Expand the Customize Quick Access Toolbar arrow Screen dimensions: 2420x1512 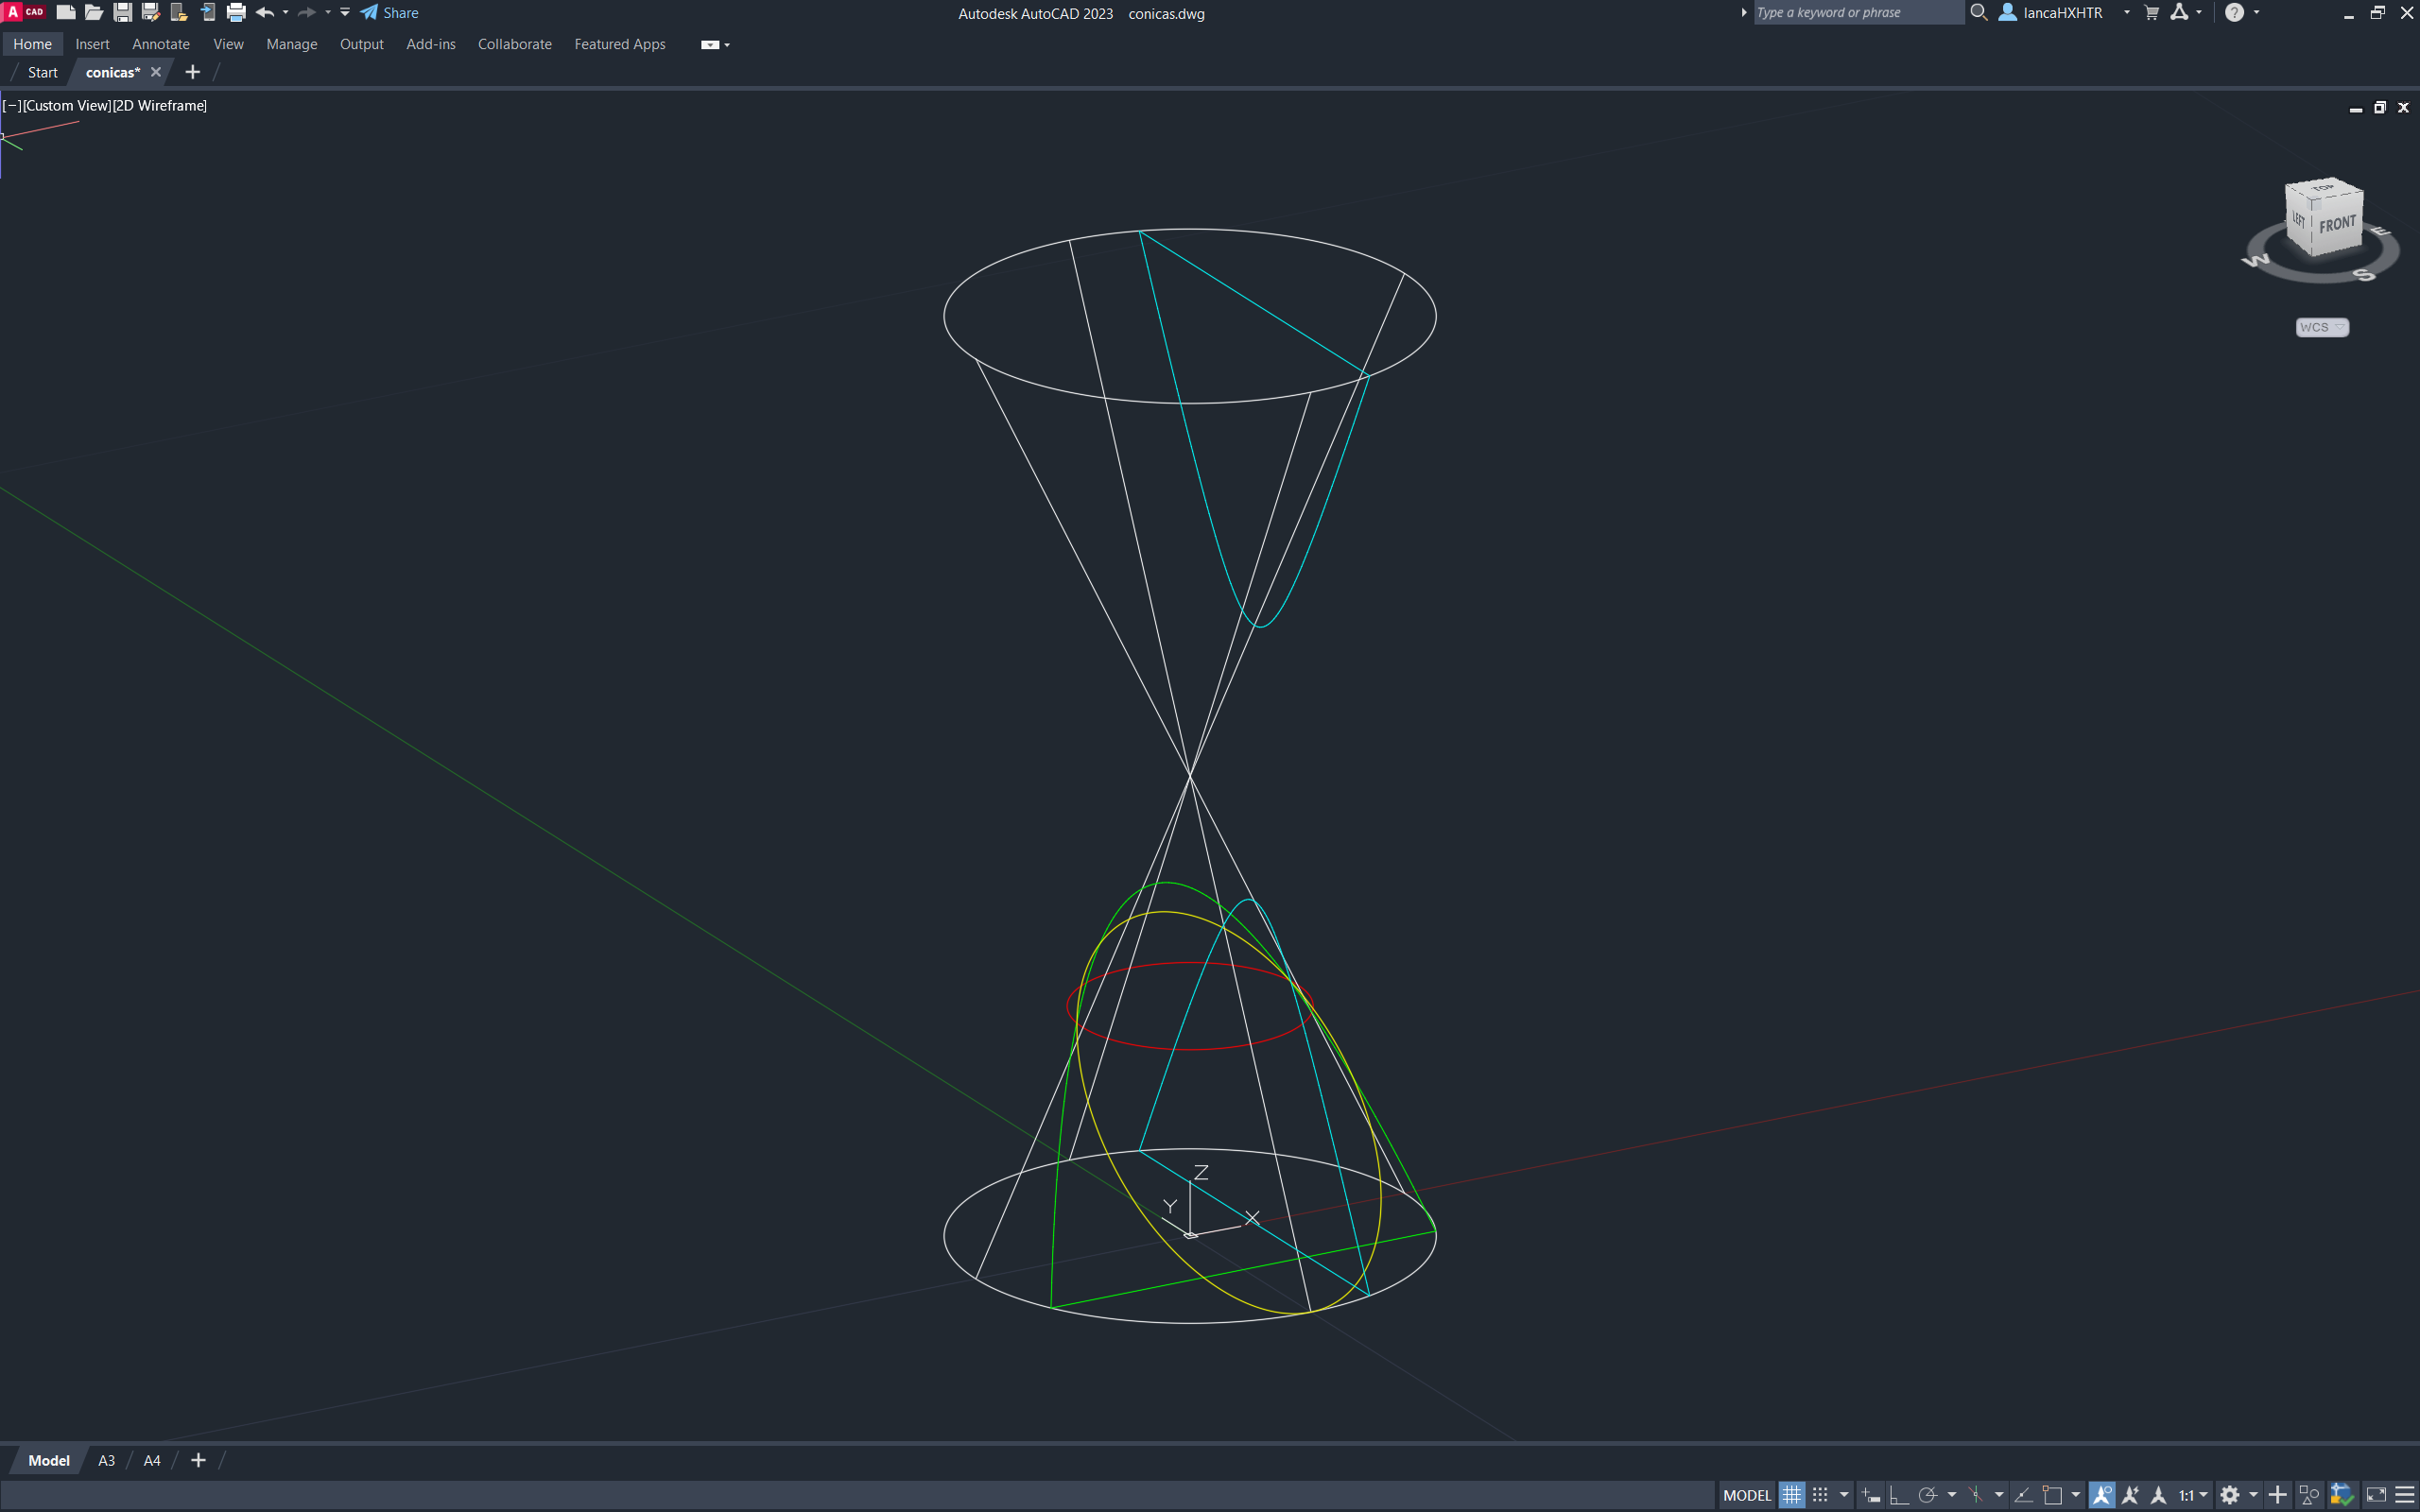[345, 13]
